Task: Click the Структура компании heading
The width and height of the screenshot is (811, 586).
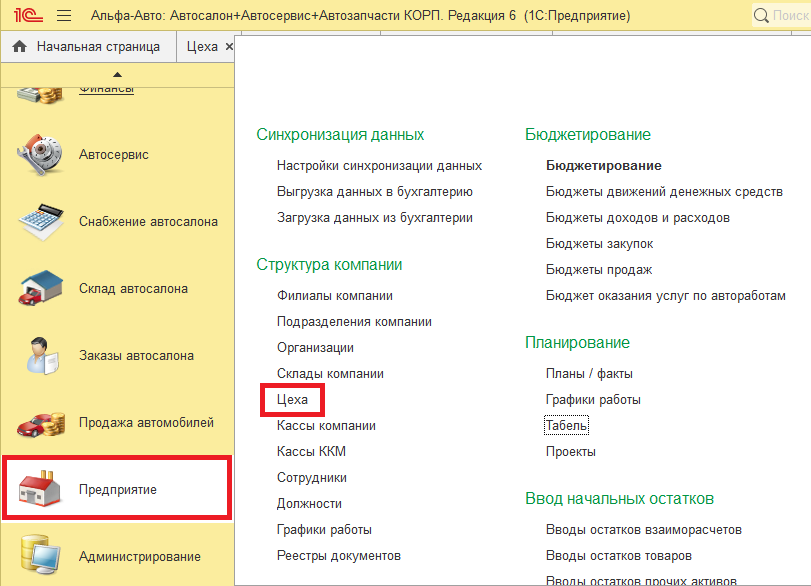Action: (x=329, y=264)
